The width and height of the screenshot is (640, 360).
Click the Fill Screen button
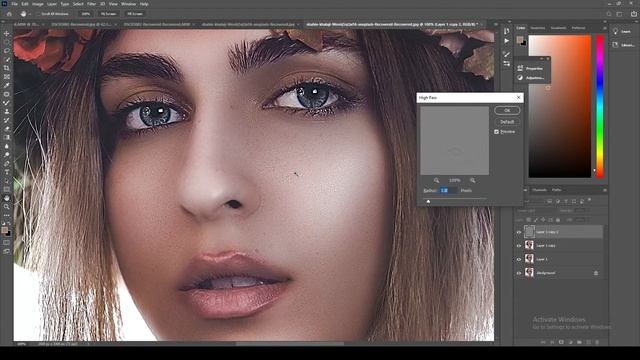[135, 14]
